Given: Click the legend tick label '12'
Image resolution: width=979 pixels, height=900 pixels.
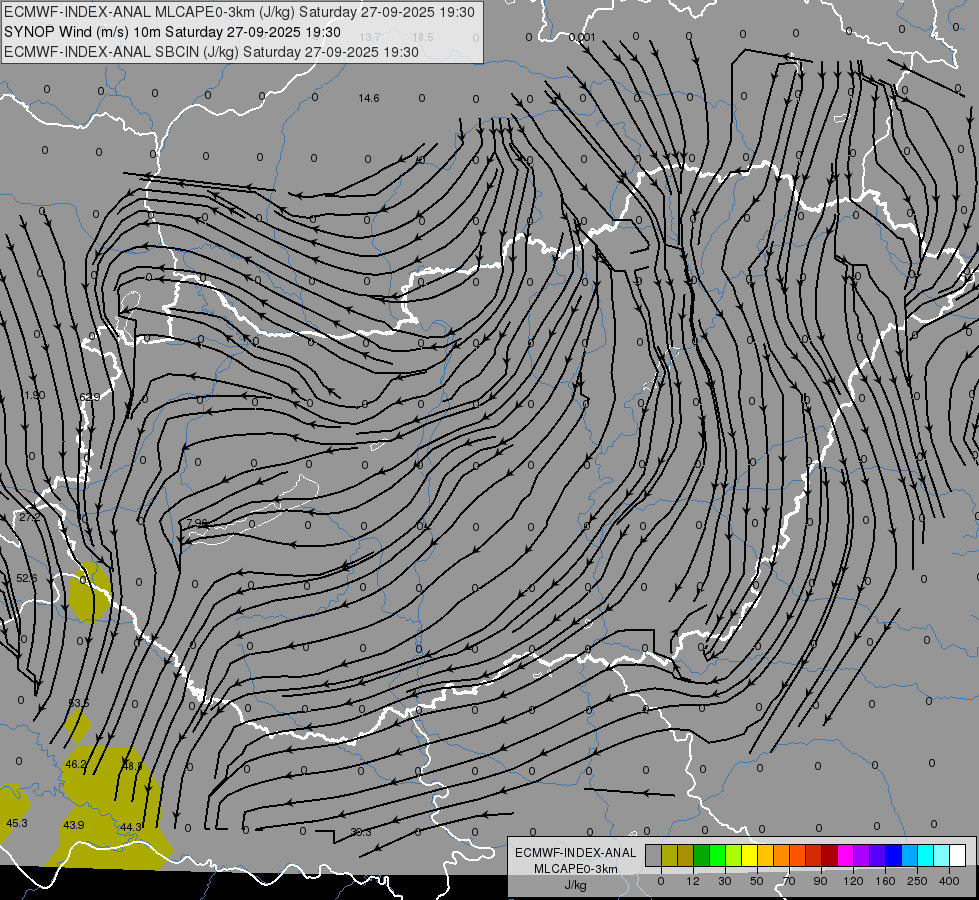Looking at the screenshot, I should click(x=692, y=881).
